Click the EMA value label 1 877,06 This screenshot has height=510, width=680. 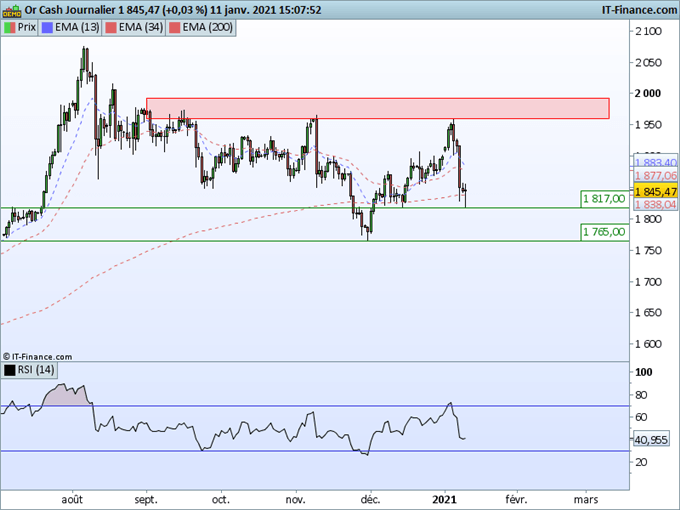[x=656, y=176]
